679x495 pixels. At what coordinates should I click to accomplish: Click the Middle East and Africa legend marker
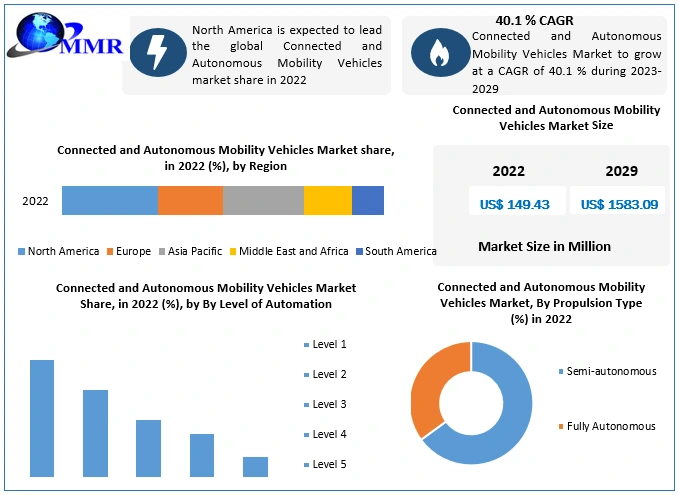point(232,252)
